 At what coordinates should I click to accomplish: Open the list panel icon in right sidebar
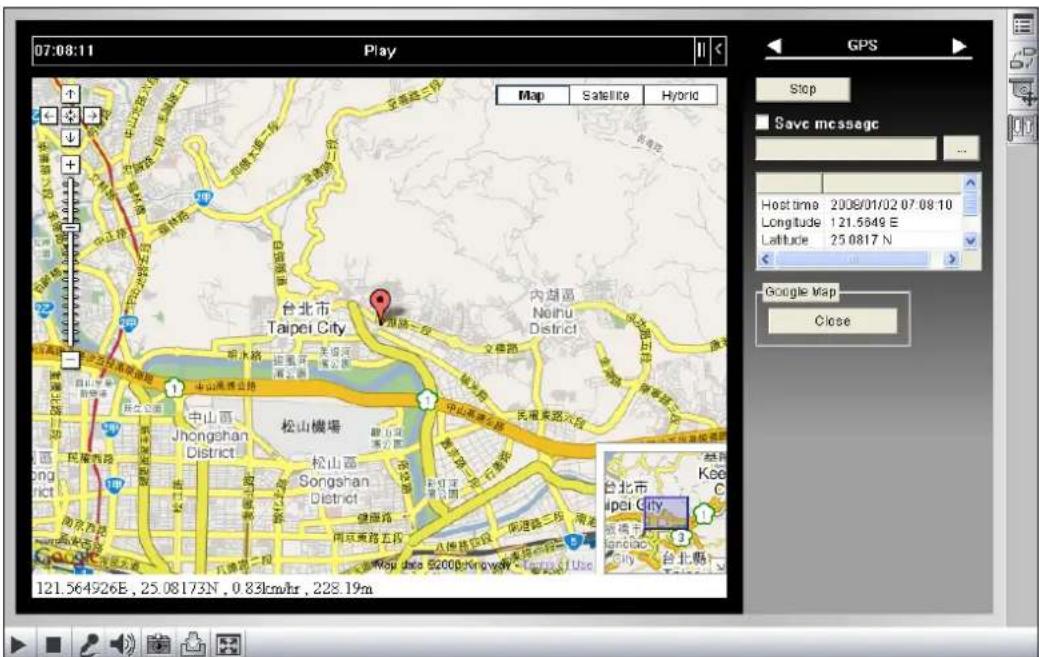(x=1023, y=25)
